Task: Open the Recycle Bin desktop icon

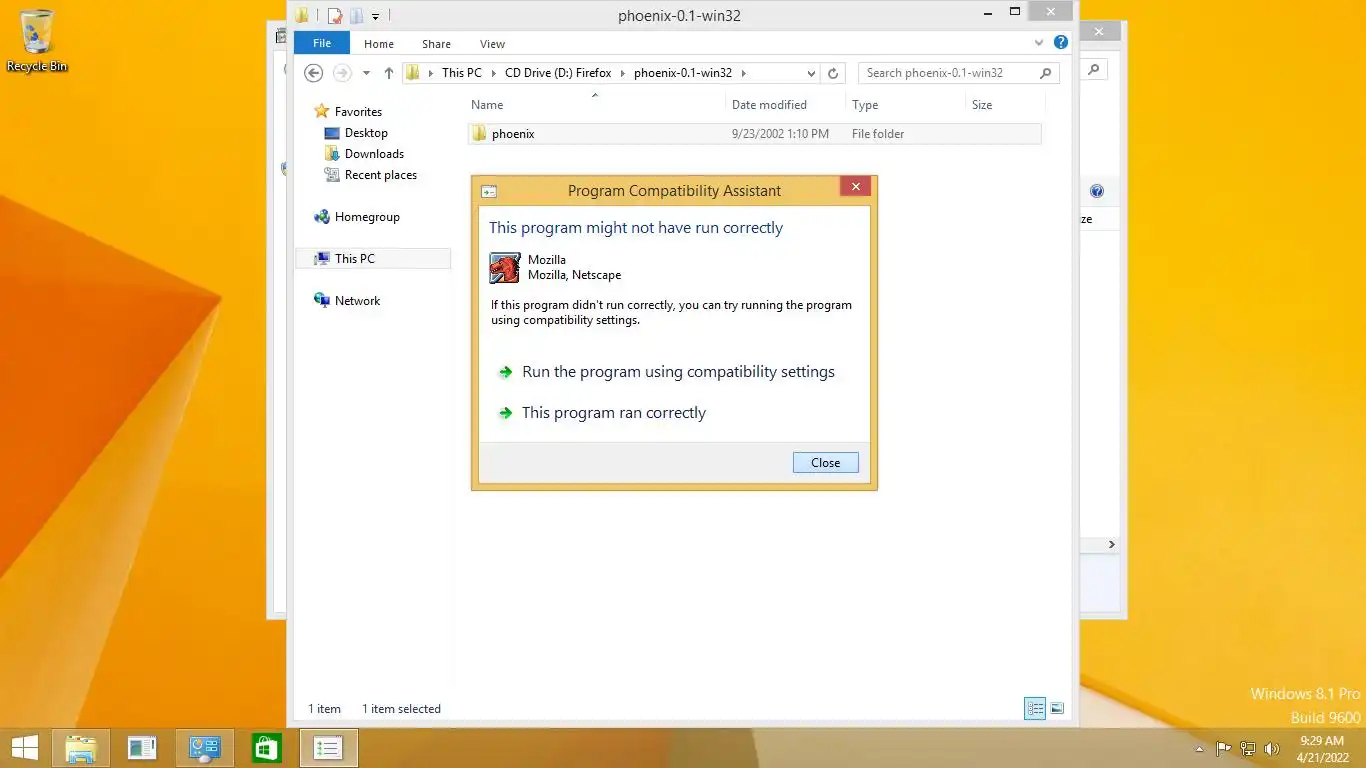Action: click(x=37, y=40)
